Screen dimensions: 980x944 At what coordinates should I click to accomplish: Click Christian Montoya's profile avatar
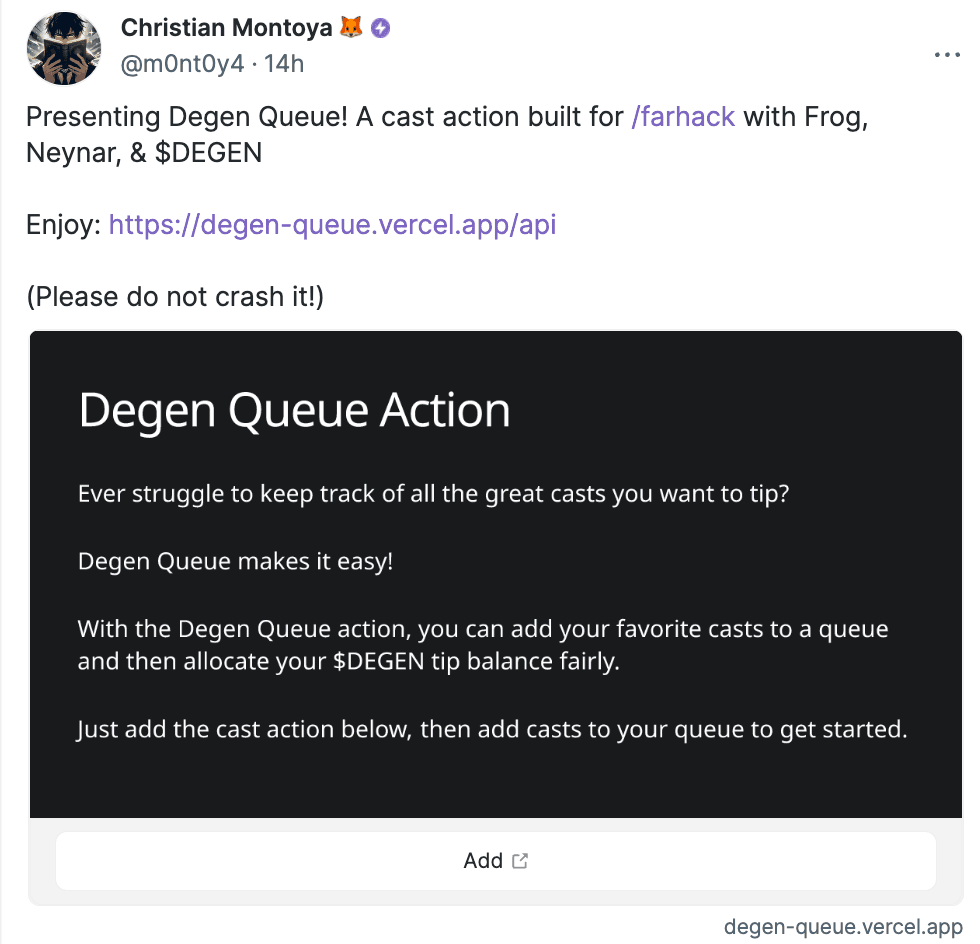pos(64,48)
